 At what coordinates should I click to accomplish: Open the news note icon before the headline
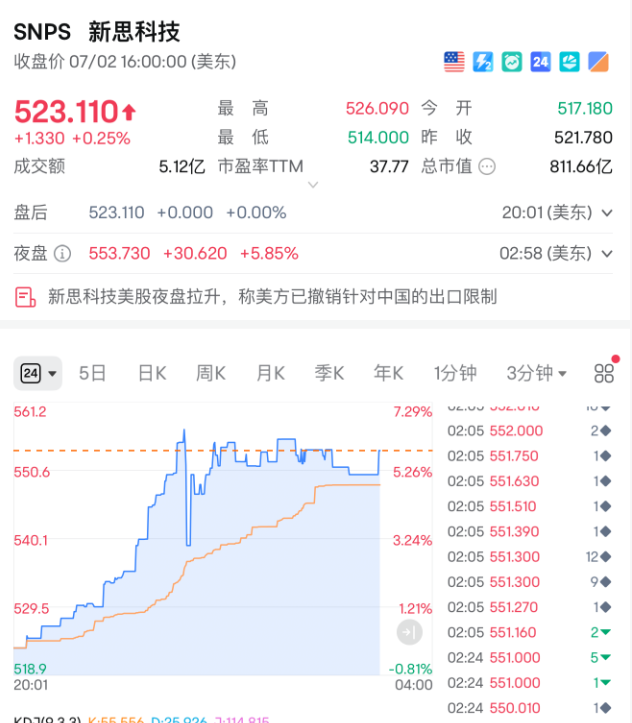click(x=26, y=296)
